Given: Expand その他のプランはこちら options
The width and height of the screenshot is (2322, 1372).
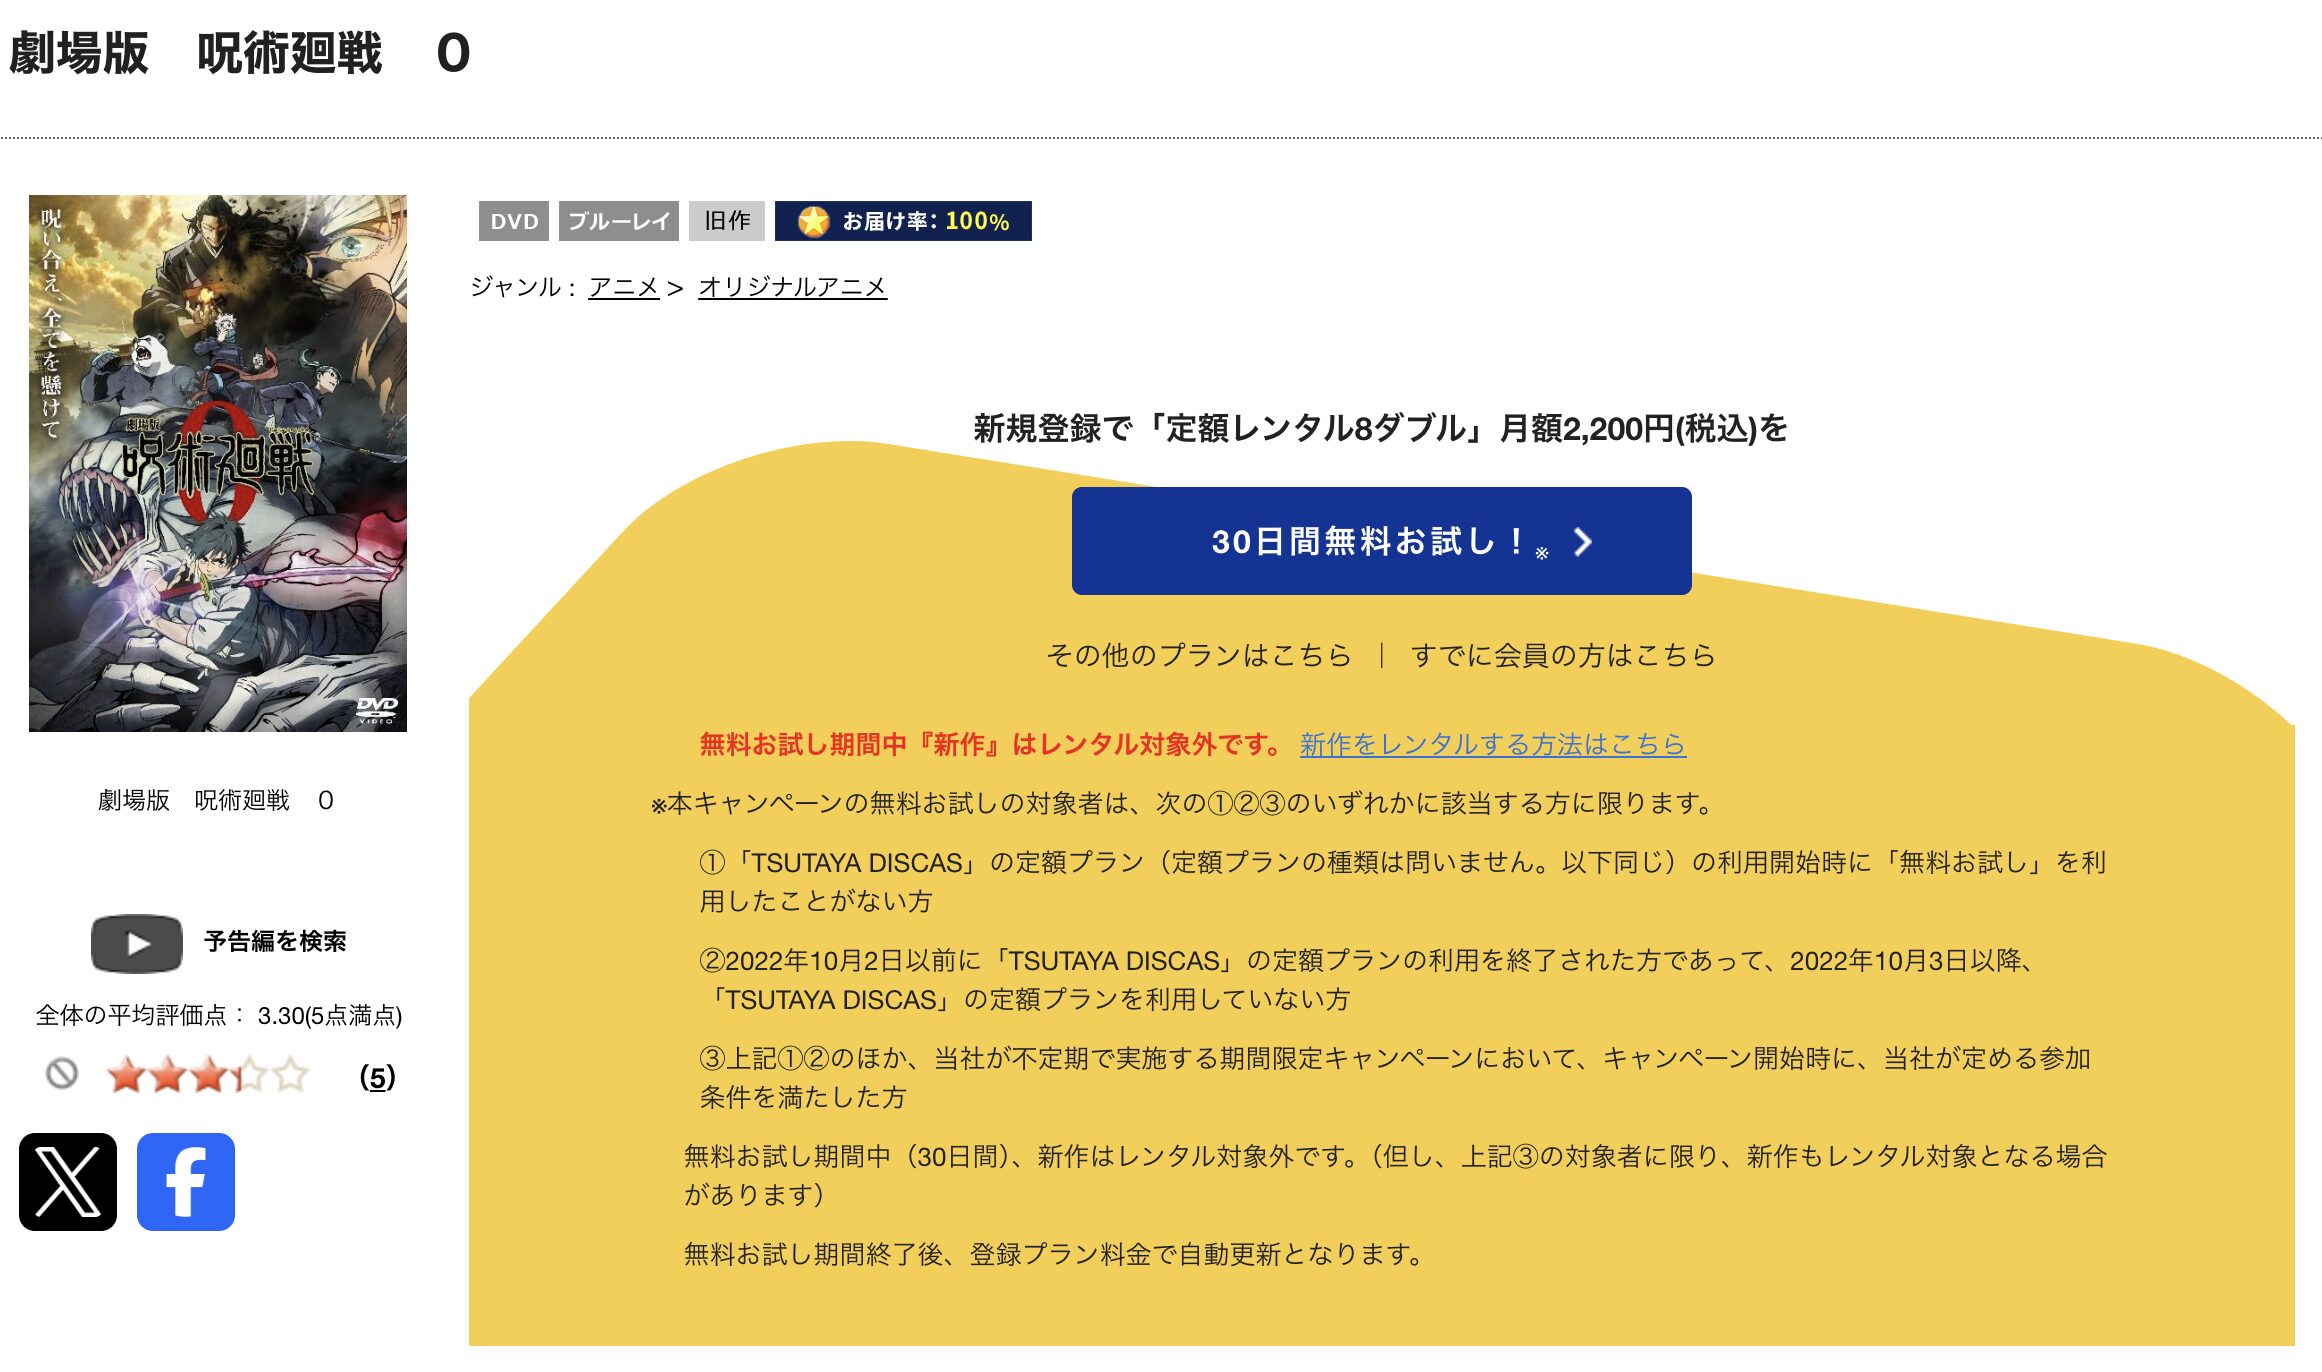Looking at the screenshot, I should coord(1195,655).
